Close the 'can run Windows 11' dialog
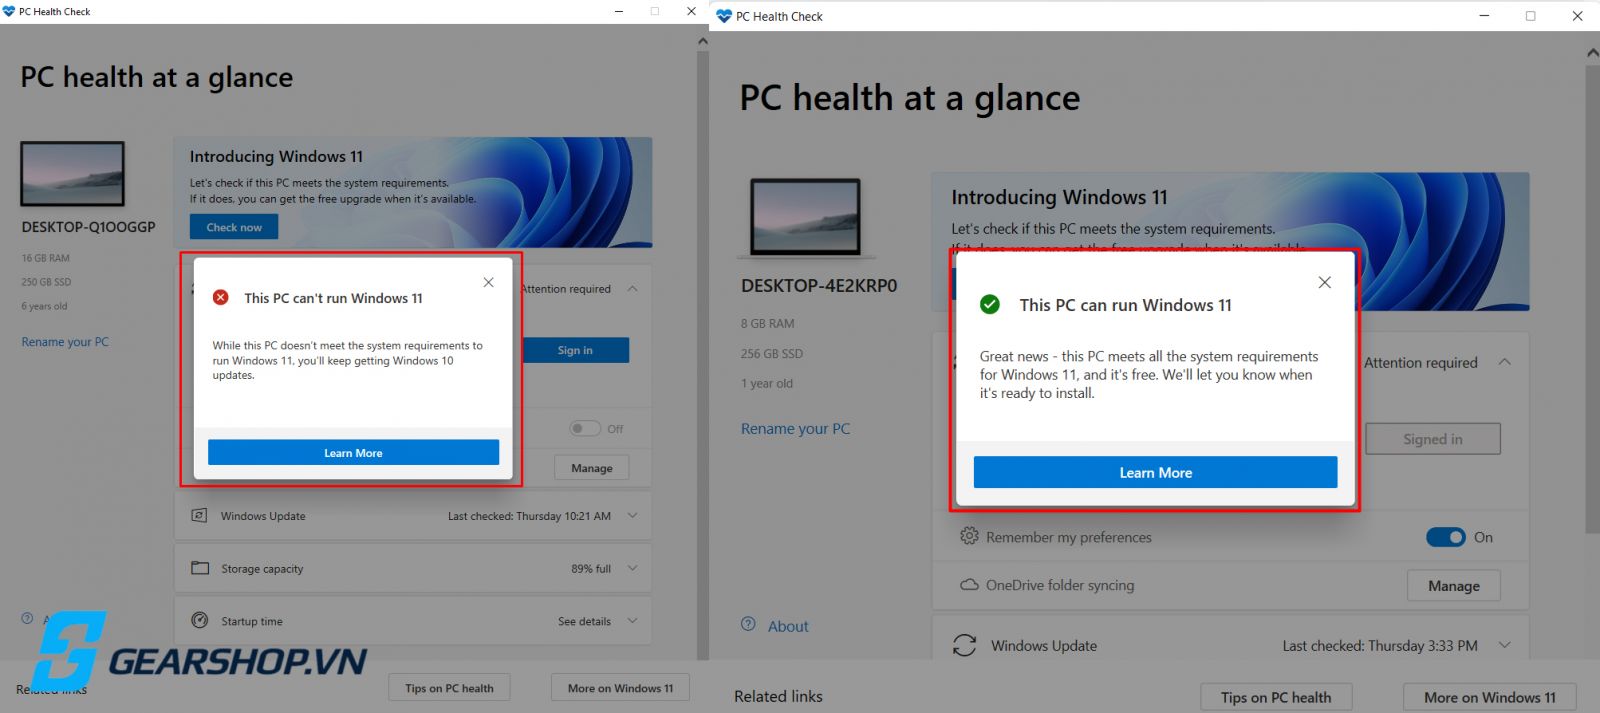This screenshot has width=1600, height=713. pyautogui.click(x=1324, y=283)
